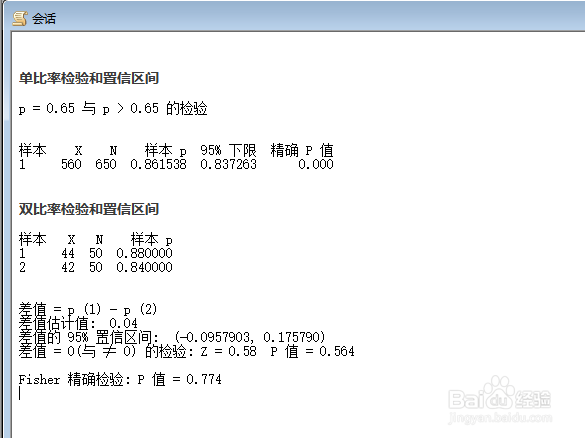Screen dimensions: 585x438
Task: Click the line p = 0.65 与 p > 0.65 的检验
Action: pyautogui.click(x=113, y=109)
